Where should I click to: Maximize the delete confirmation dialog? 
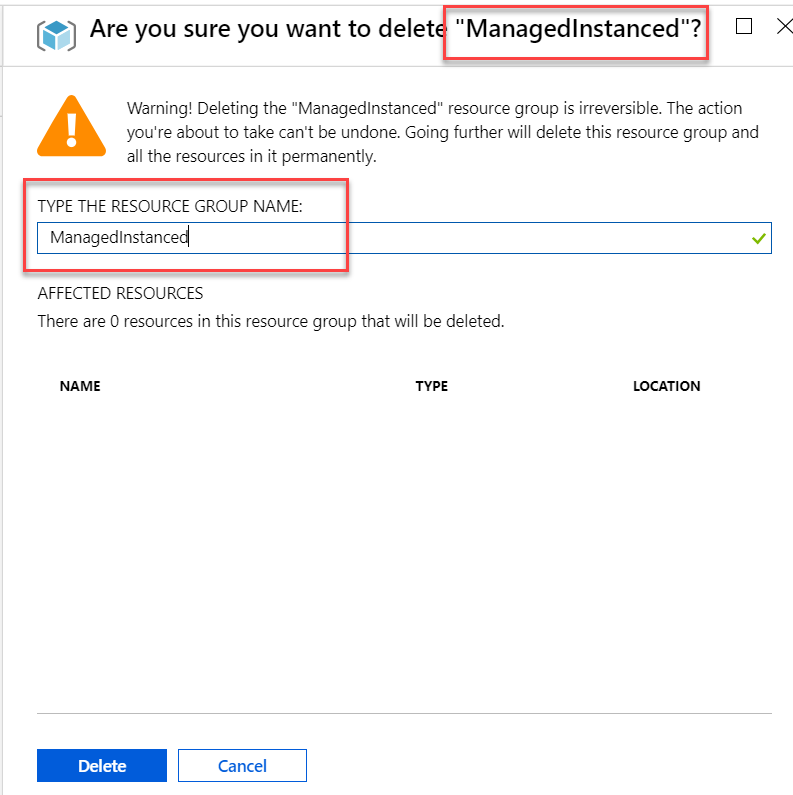coord(744,27)
